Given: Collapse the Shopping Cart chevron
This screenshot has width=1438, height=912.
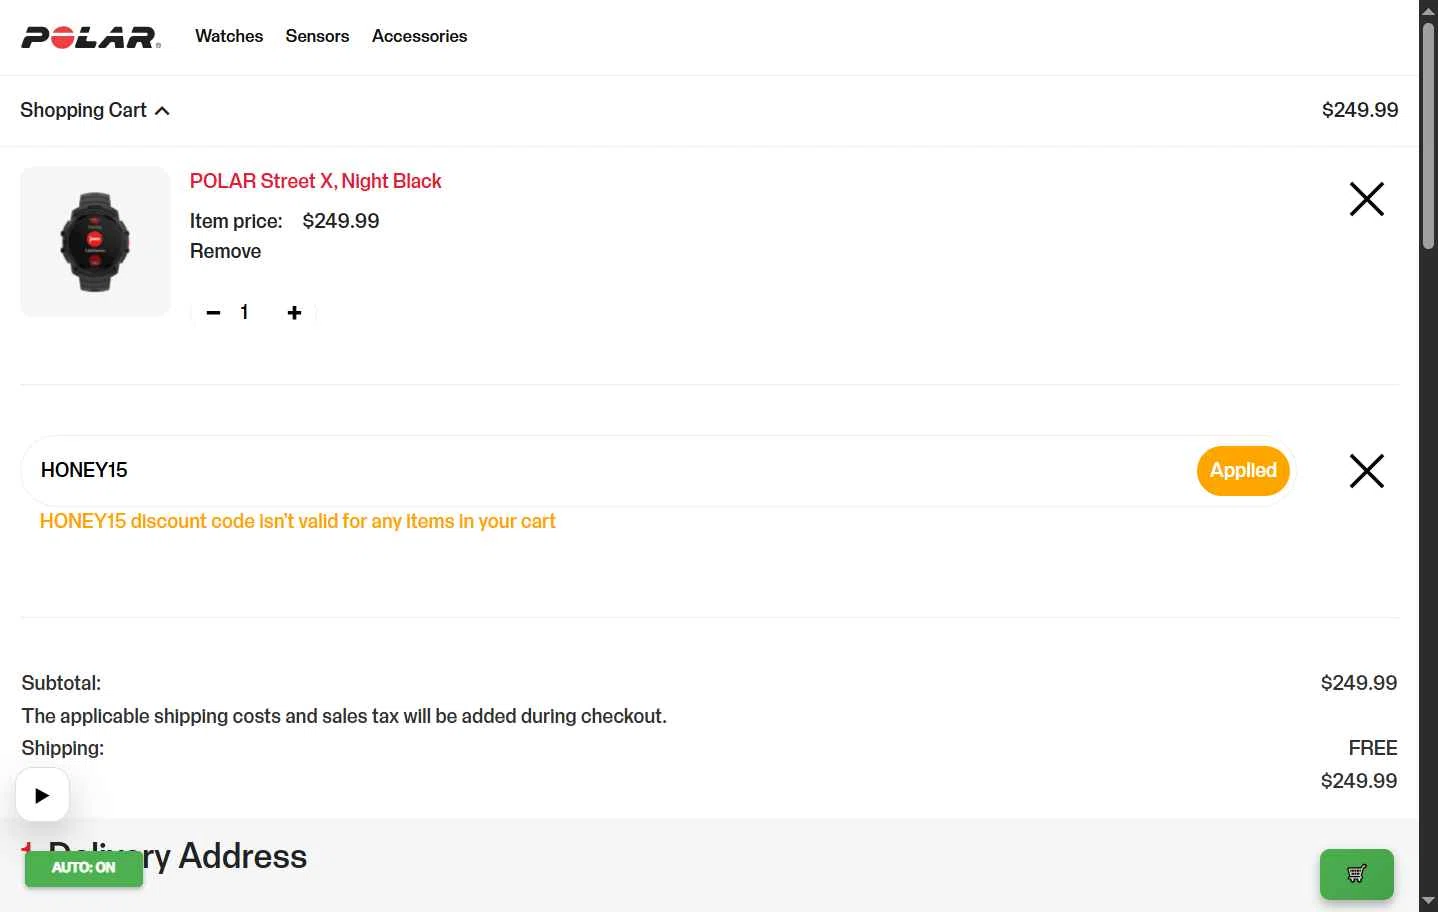Looking at the screenshot, I should click(162, 111).
